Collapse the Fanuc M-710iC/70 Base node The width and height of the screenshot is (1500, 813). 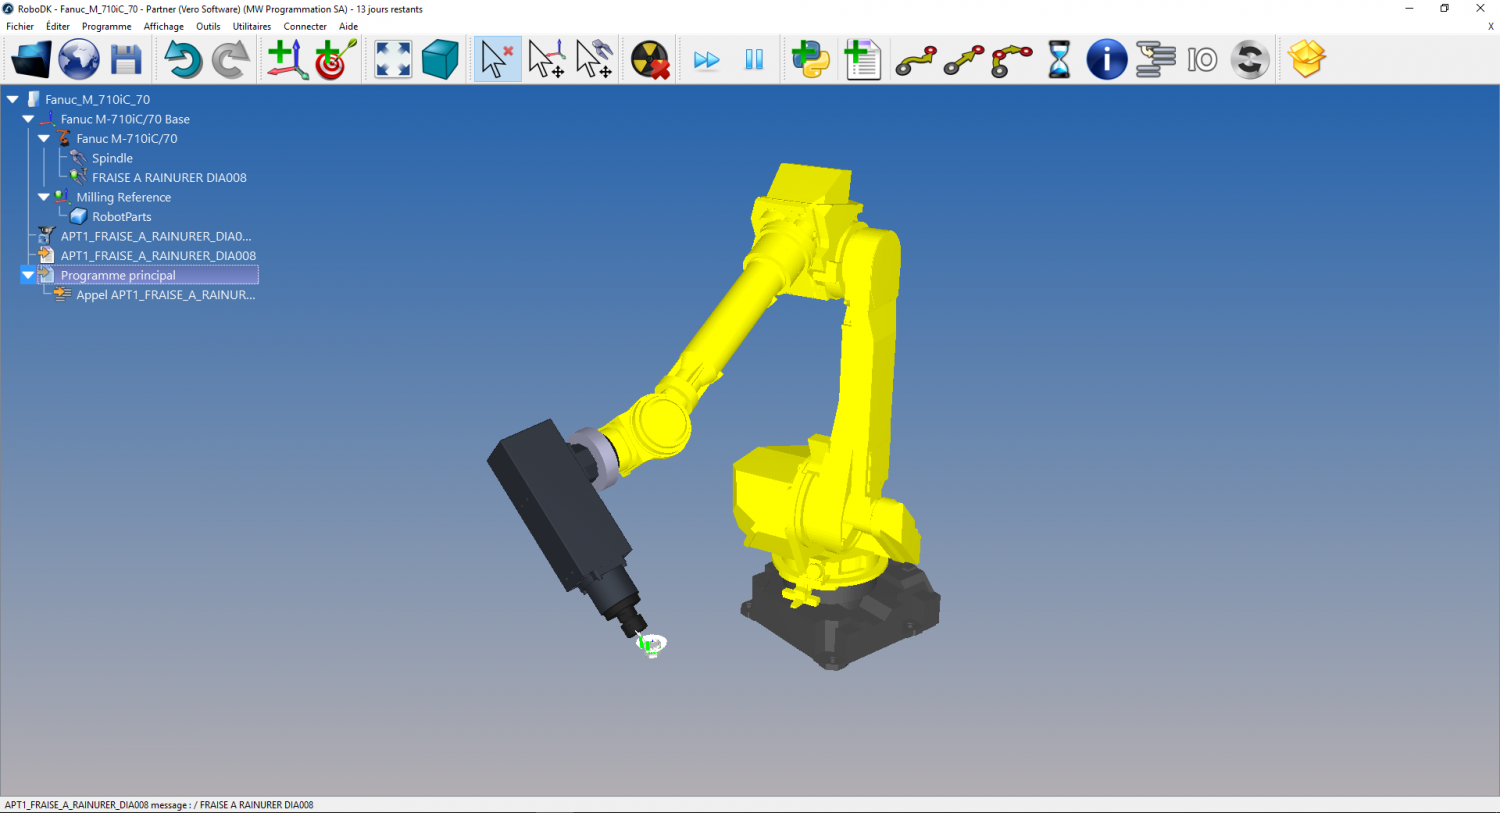click(28, 119)
